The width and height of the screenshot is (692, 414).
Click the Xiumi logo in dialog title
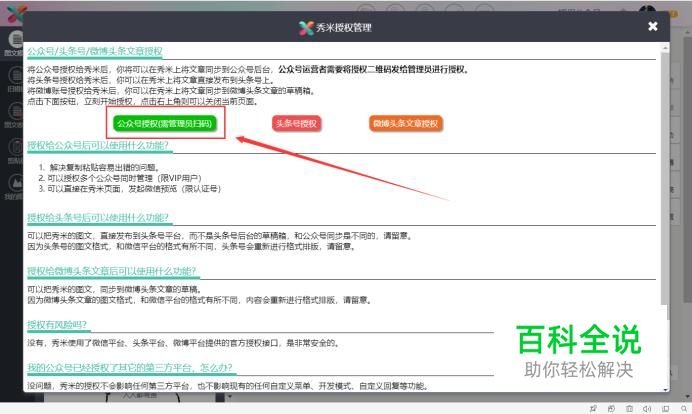306,28
